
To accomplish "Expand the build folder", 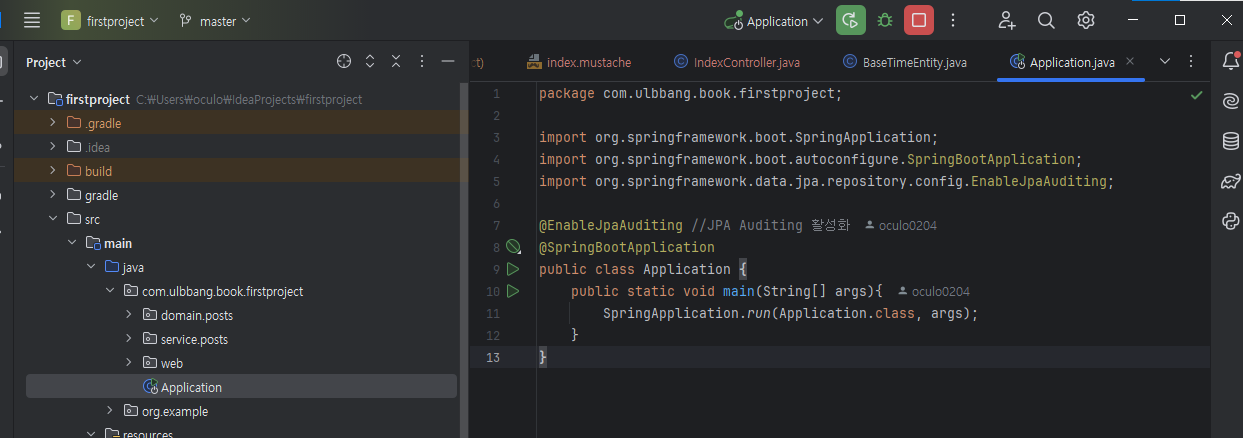I will tap(53, 171).
